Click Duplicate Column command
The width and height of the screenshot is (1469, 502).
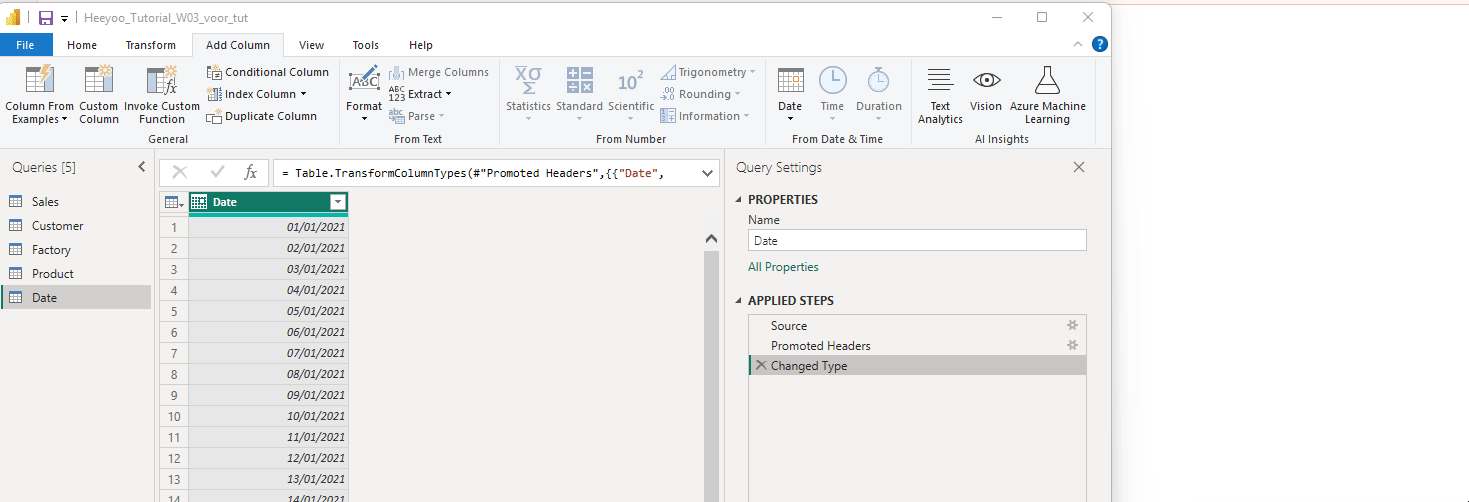pos(262,116)
